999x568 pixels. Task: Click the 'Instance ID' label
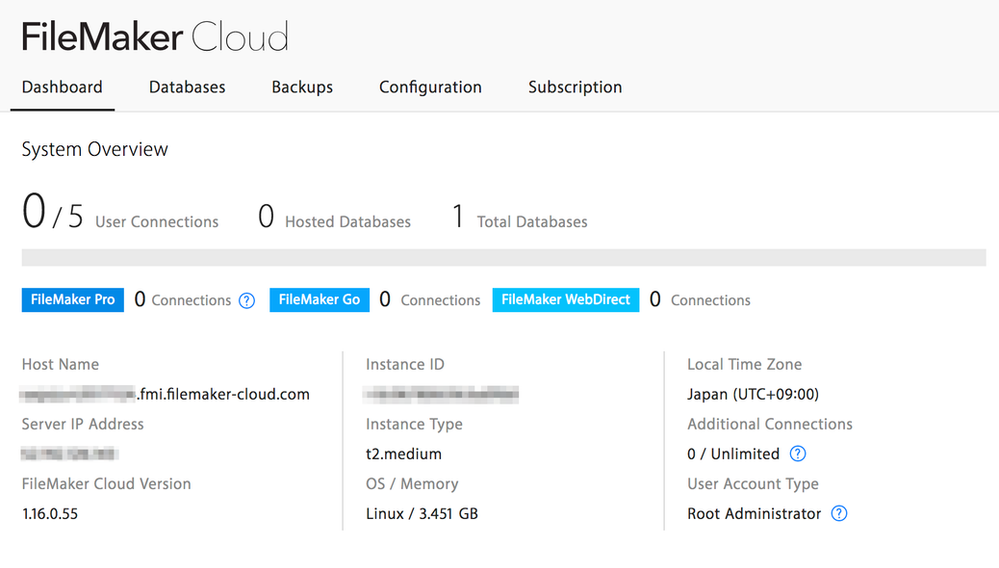tap(405, 364)
